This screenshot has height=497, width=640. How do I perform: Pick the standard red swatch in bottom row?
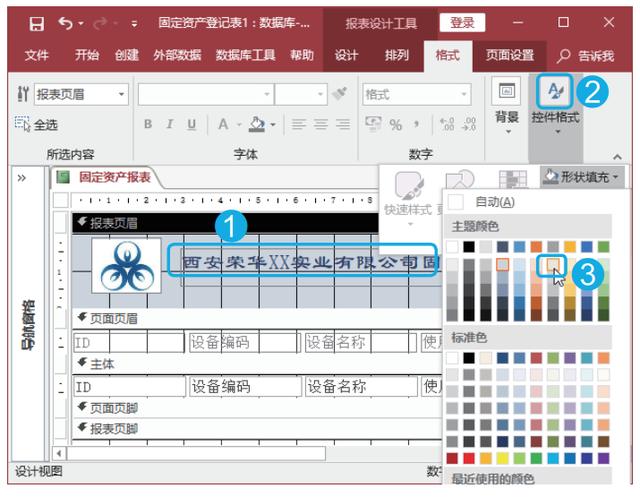coord(469,458)
